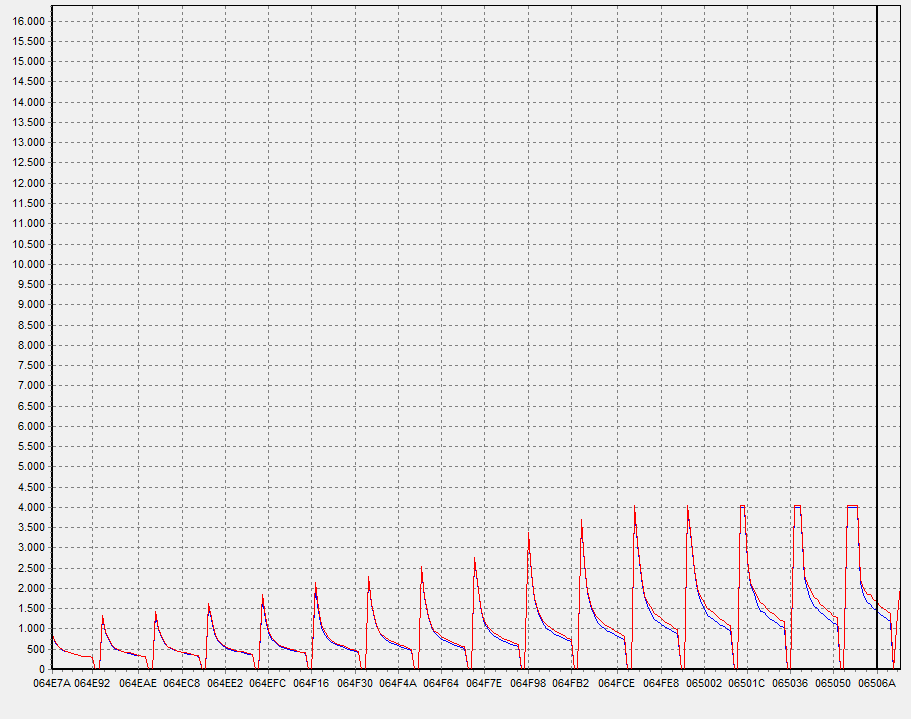This screenshot has height=719, width=911.
Task: Pick the 064F98 x-axis label
Action: pyautogui.click(x=528, y=684)
